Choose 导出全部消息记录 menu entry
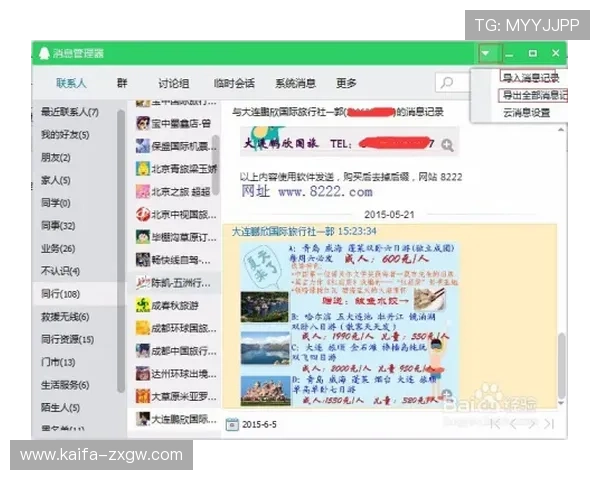The width and height of the screenshot is (600, 480). (x=534, y=95)
